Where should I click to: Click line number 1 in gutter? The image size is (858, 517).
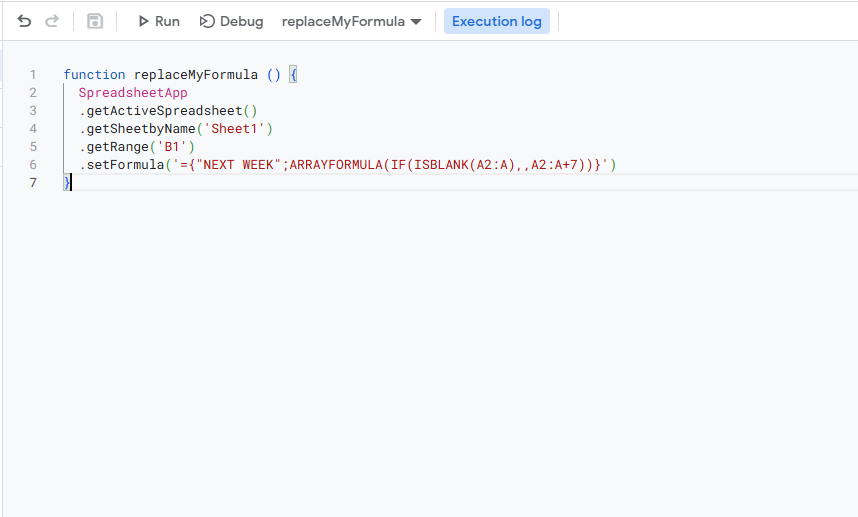click(x=33, y=74)
